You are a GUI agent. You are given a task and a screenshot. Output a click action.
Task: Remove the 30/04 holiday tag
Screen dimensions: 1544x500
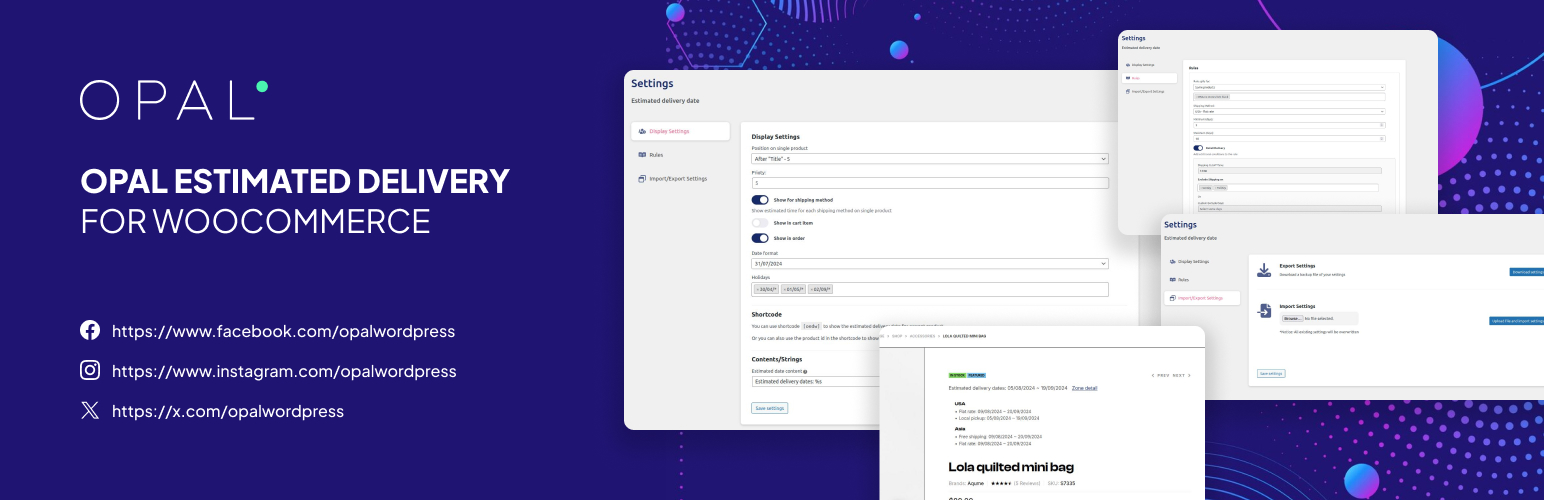tap(757, 290)
